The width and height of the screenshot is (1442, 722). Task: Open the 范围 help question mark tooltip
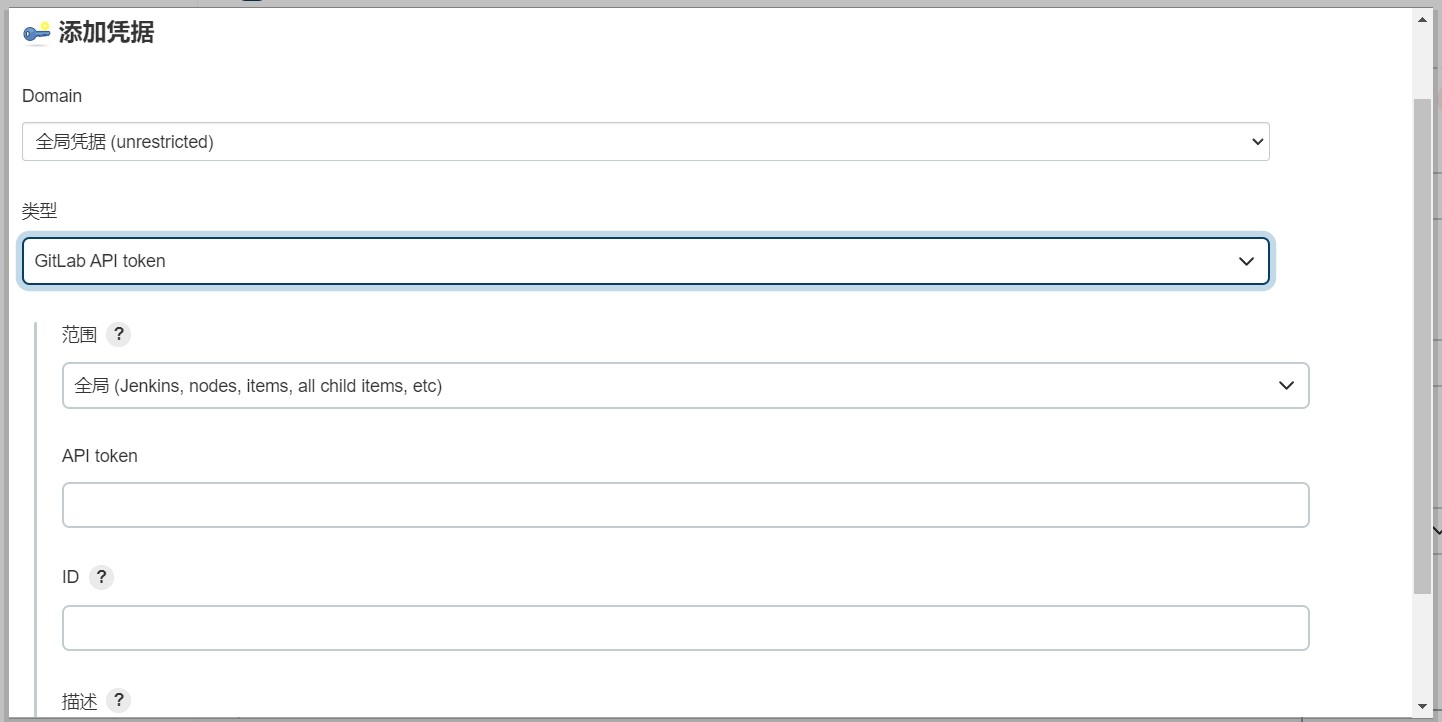(119, 334)
